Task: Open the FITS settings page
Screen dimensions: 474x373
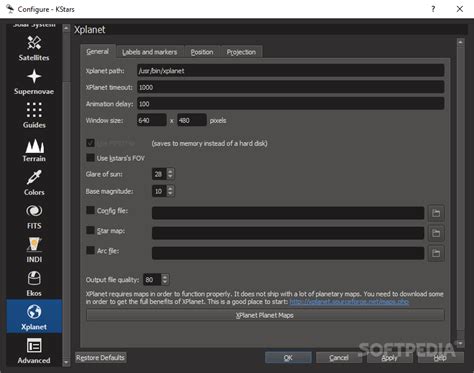Action: pos(34,217)
